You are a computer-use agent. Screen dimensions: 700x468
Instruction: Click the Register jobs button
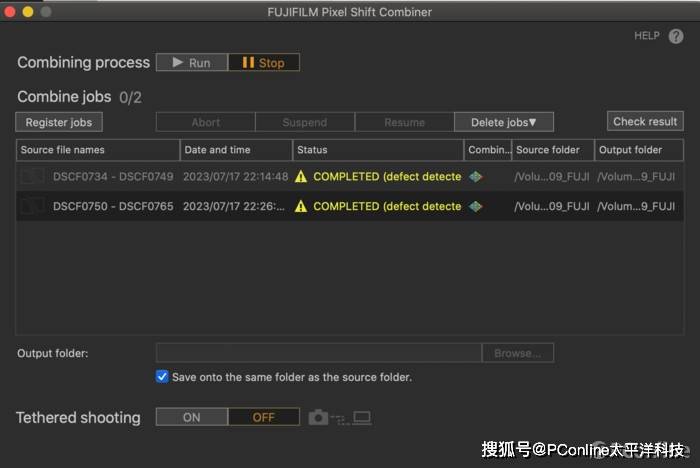click(x=59, y=122)
